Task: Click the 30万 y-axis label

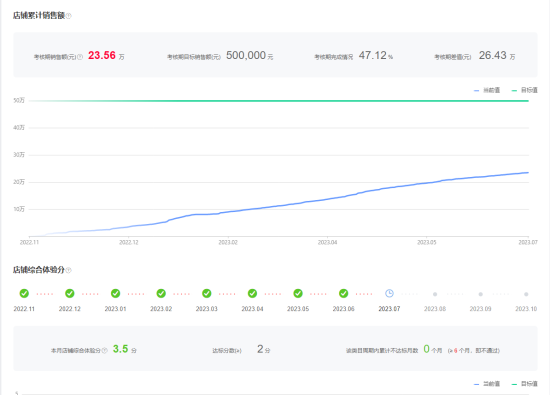Action: pyautogui.click(x=19, y=155)
